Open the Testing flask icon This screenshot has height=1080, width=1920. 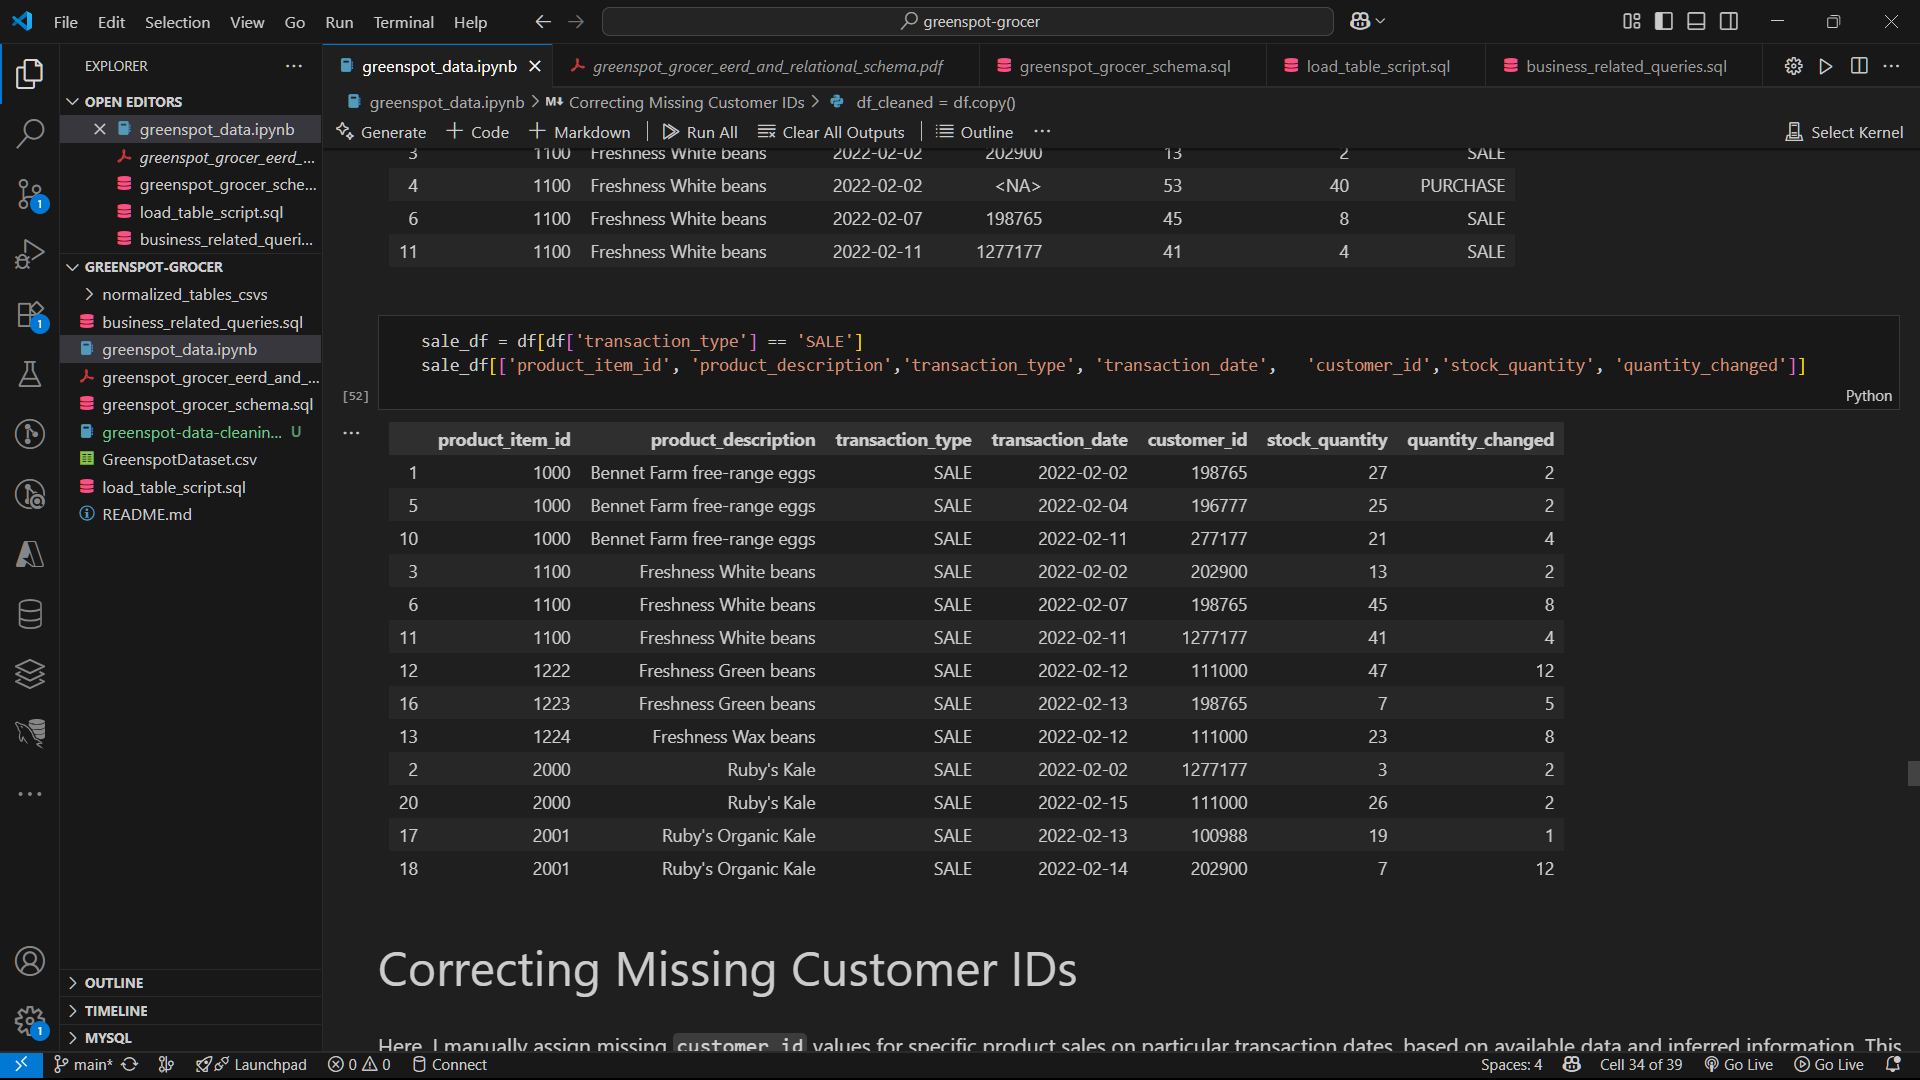coord(30,375)
